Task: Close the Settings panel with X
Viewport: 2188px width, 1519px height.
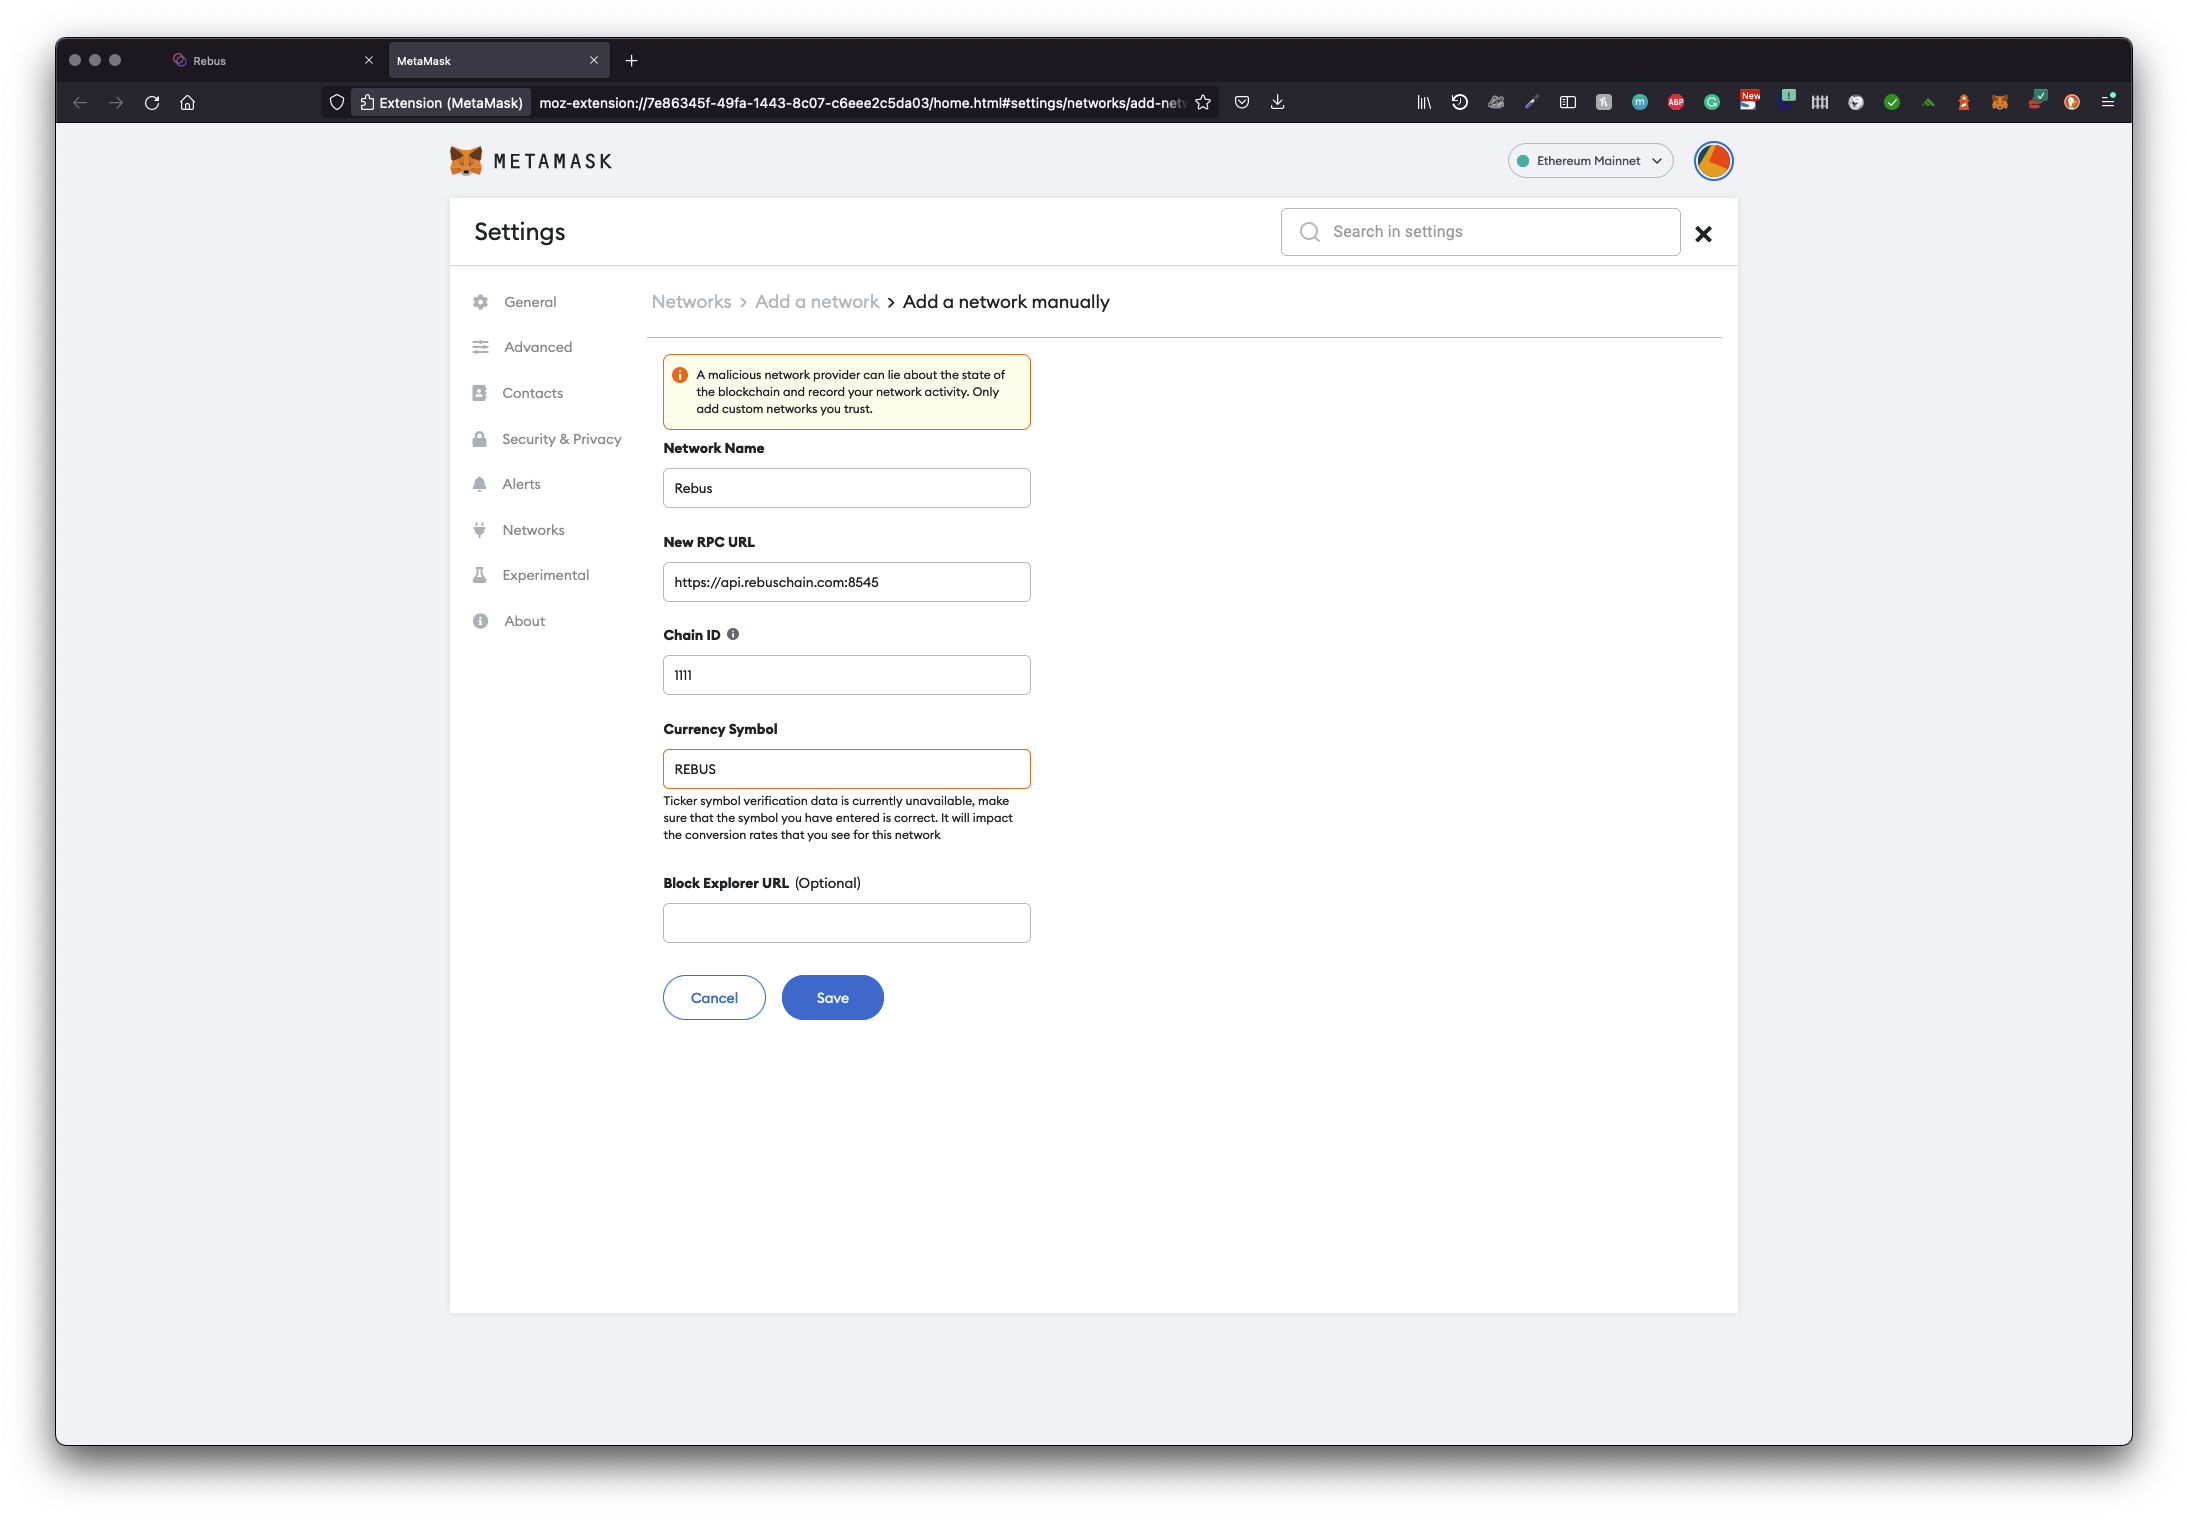Action: (x=1703, y=234)
